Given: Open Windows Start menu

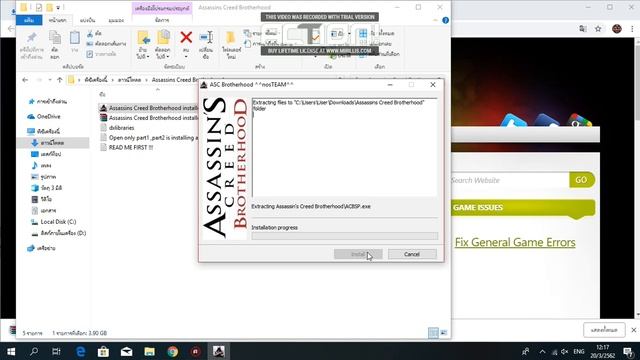Looking at the screenshot, I should pyautogui.click(x=11, y=351).
